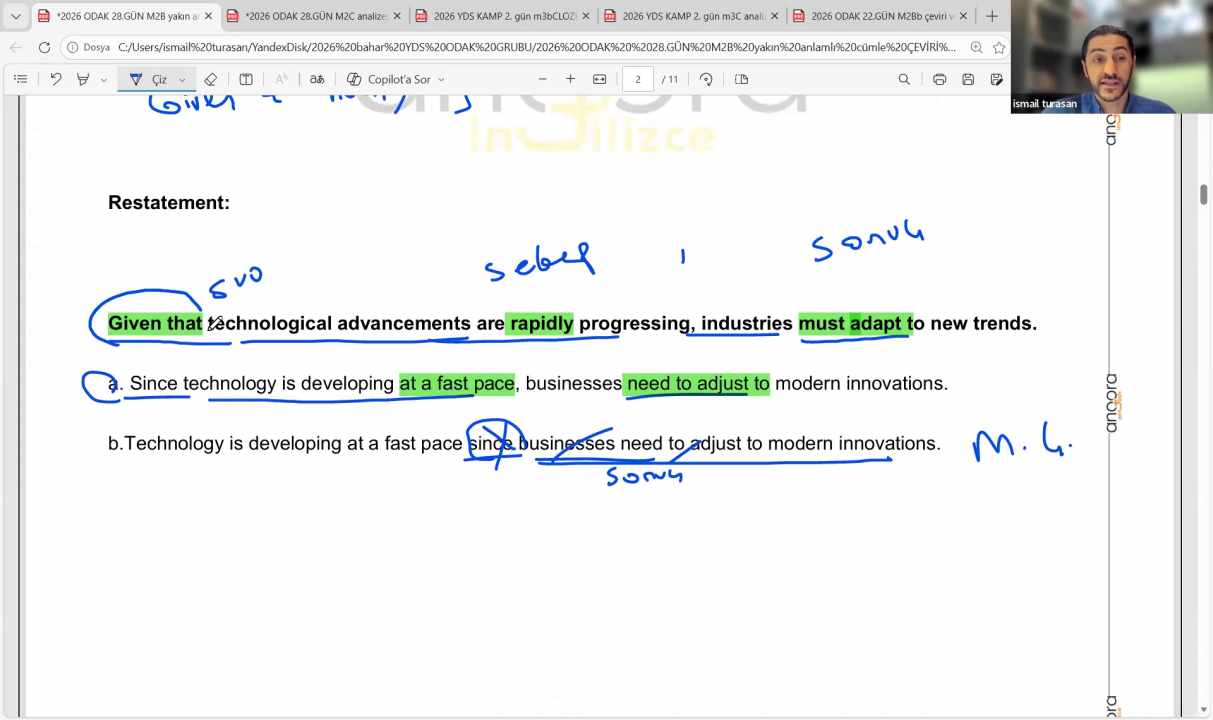Viewport: 1213px width, 720px height.
Task: Reload the page with refresh button
Action: click(x=44, y=47)
